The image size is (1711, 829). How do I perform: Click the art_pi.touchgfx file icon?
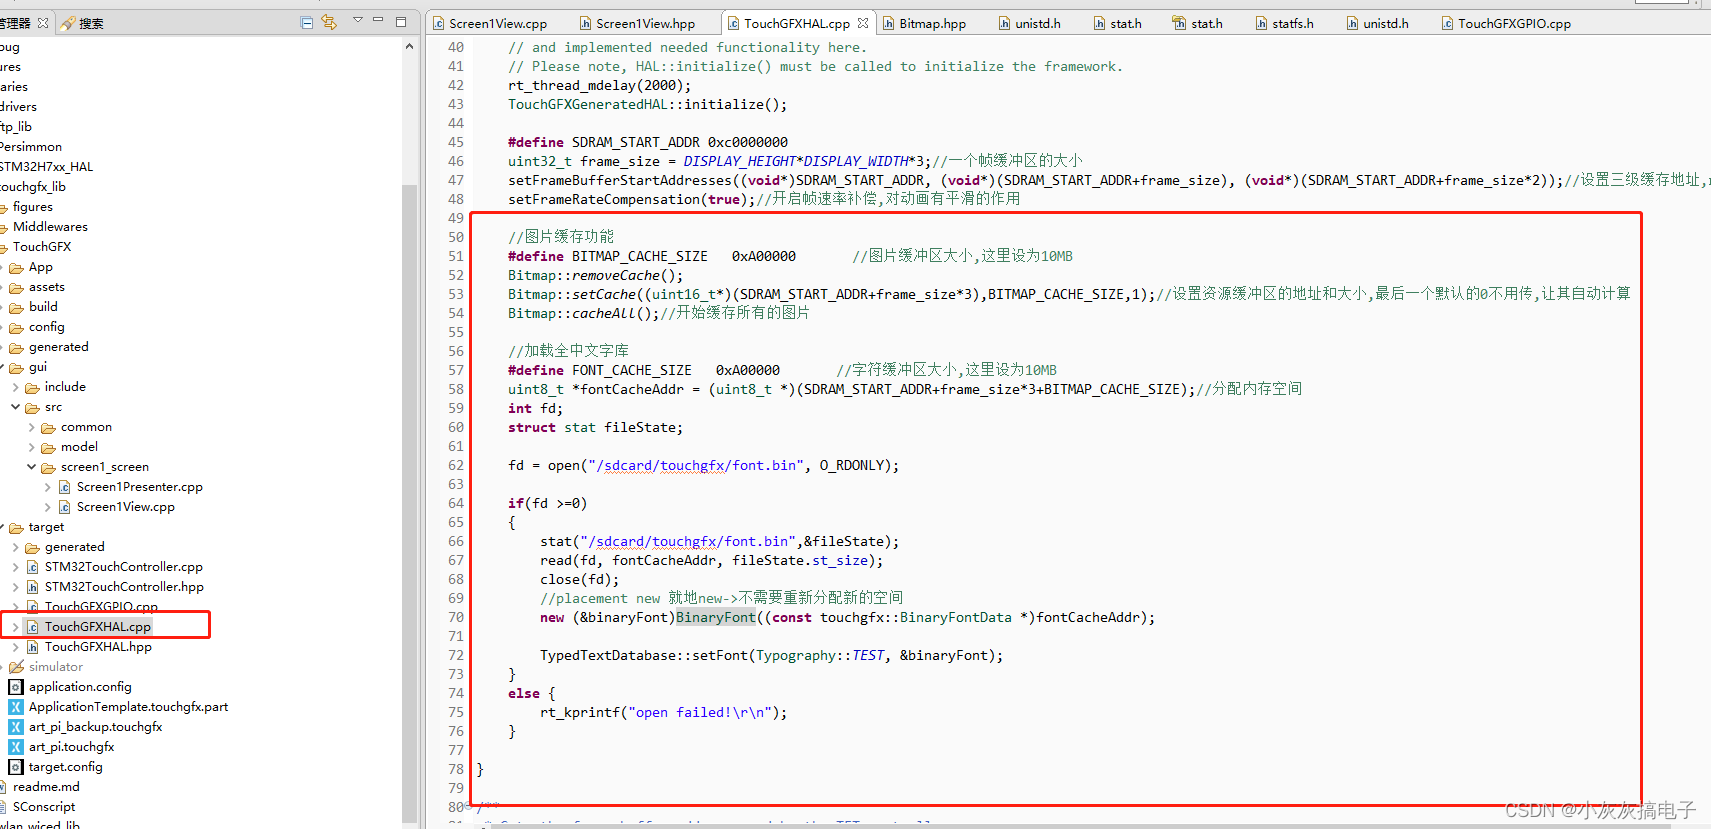(x=16, y=747)
